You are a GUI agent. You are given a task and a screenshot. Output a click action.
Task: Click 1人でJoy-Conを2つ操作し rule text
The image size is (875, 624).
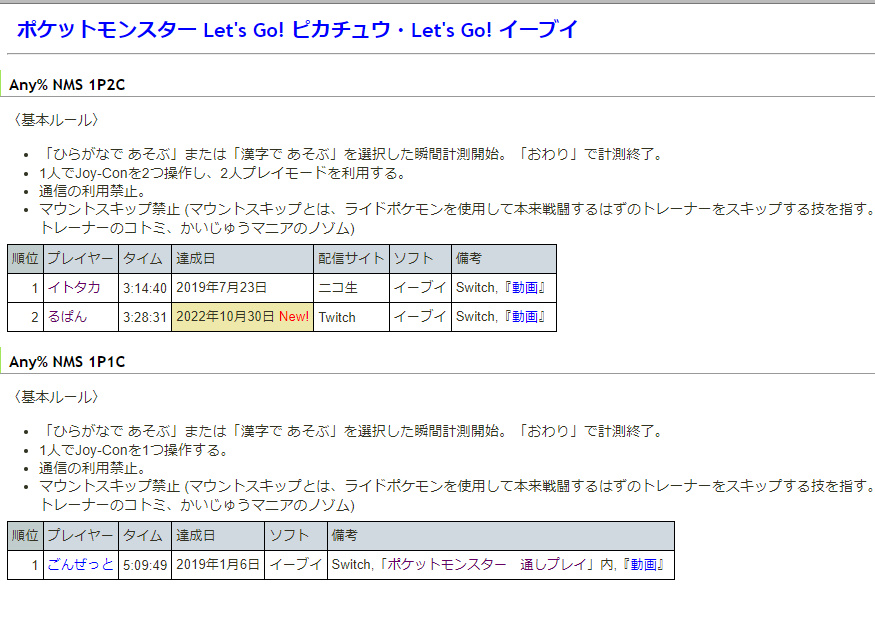pyautogui.click(x=222, y=173)
